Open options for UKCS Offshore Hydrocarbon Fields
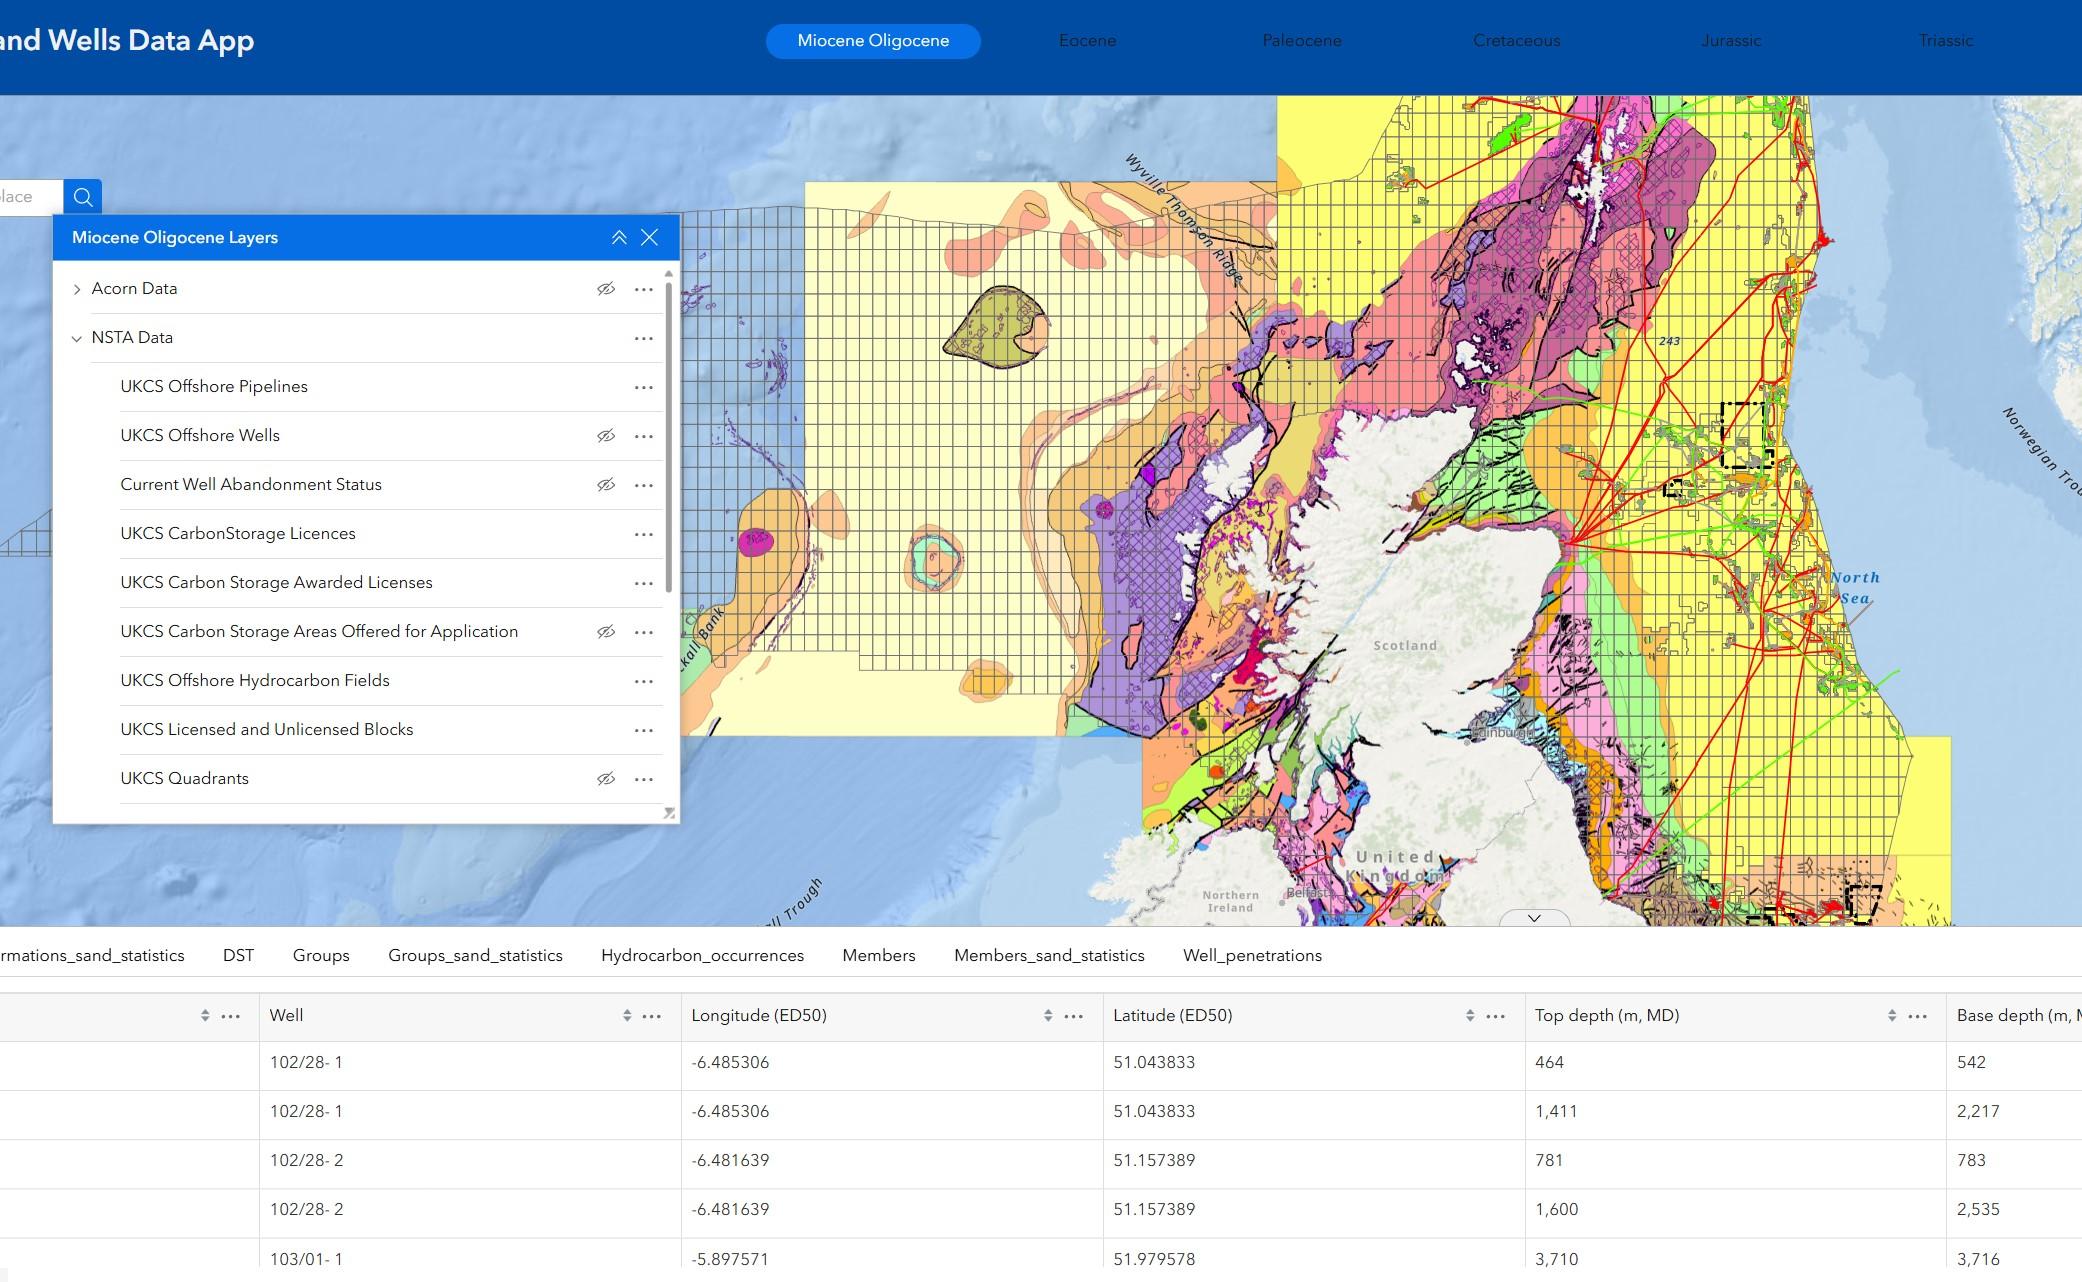Viewport: 2082px width, 1282px height. [x=644, y=681]
